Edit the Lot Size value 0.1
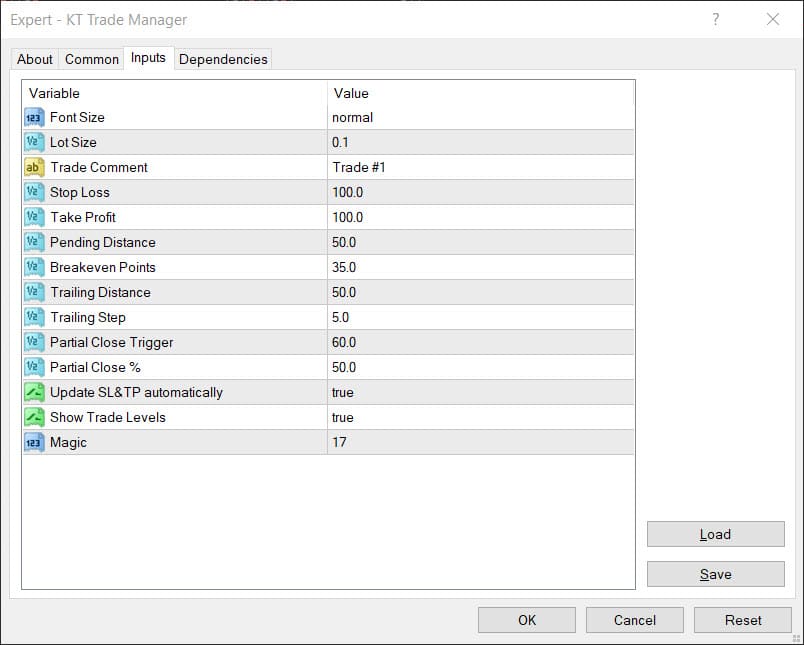Screen dimensions: 804x645 480,142
